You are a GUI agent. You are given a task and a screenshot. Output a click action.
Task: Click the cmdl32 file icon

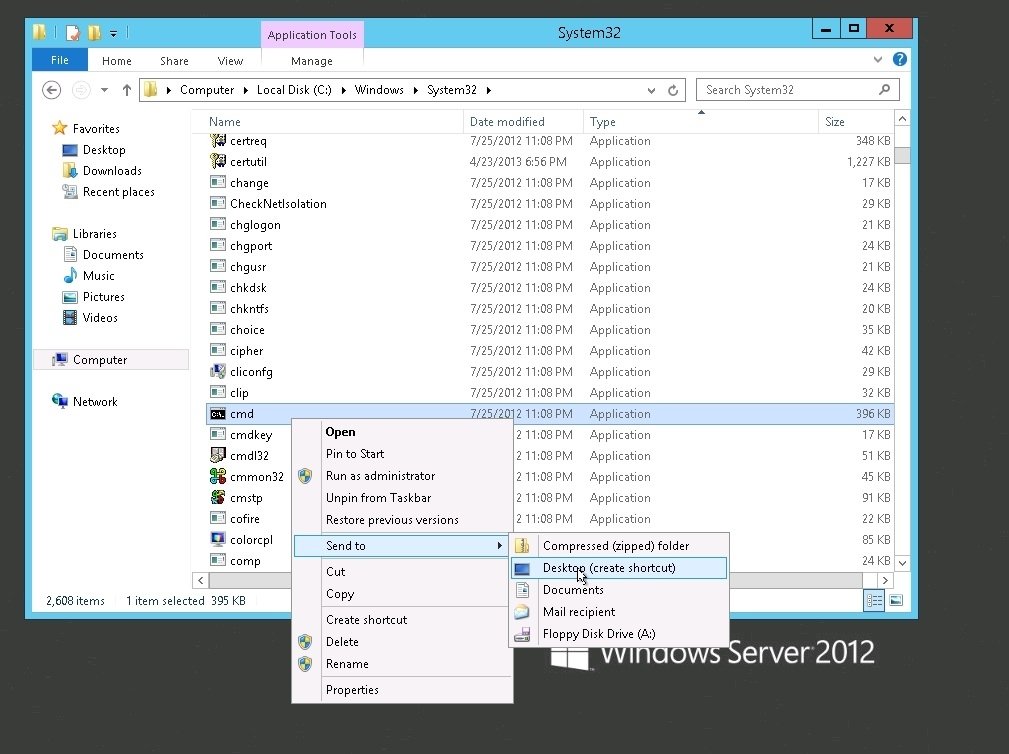218,455
